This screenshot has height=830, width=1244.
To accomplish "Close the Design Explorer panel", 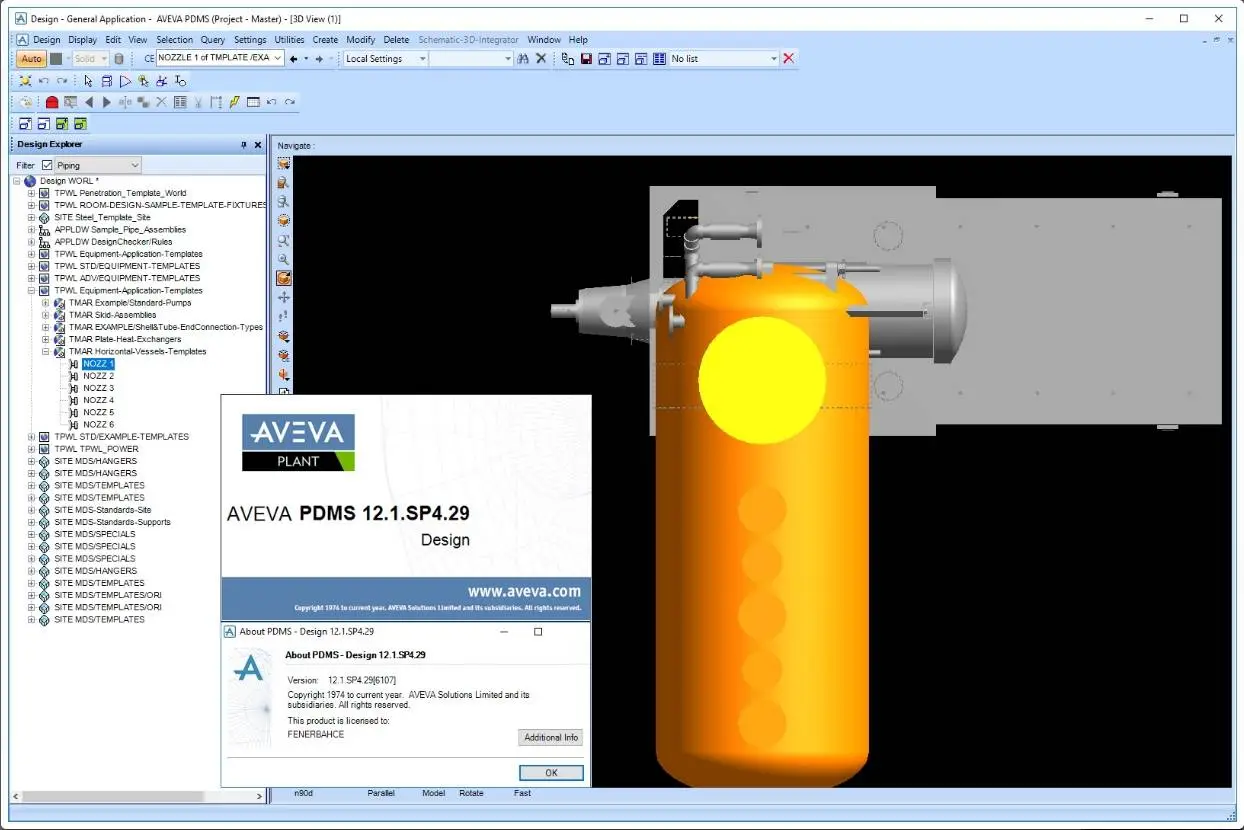I will [x=257, y=145].
